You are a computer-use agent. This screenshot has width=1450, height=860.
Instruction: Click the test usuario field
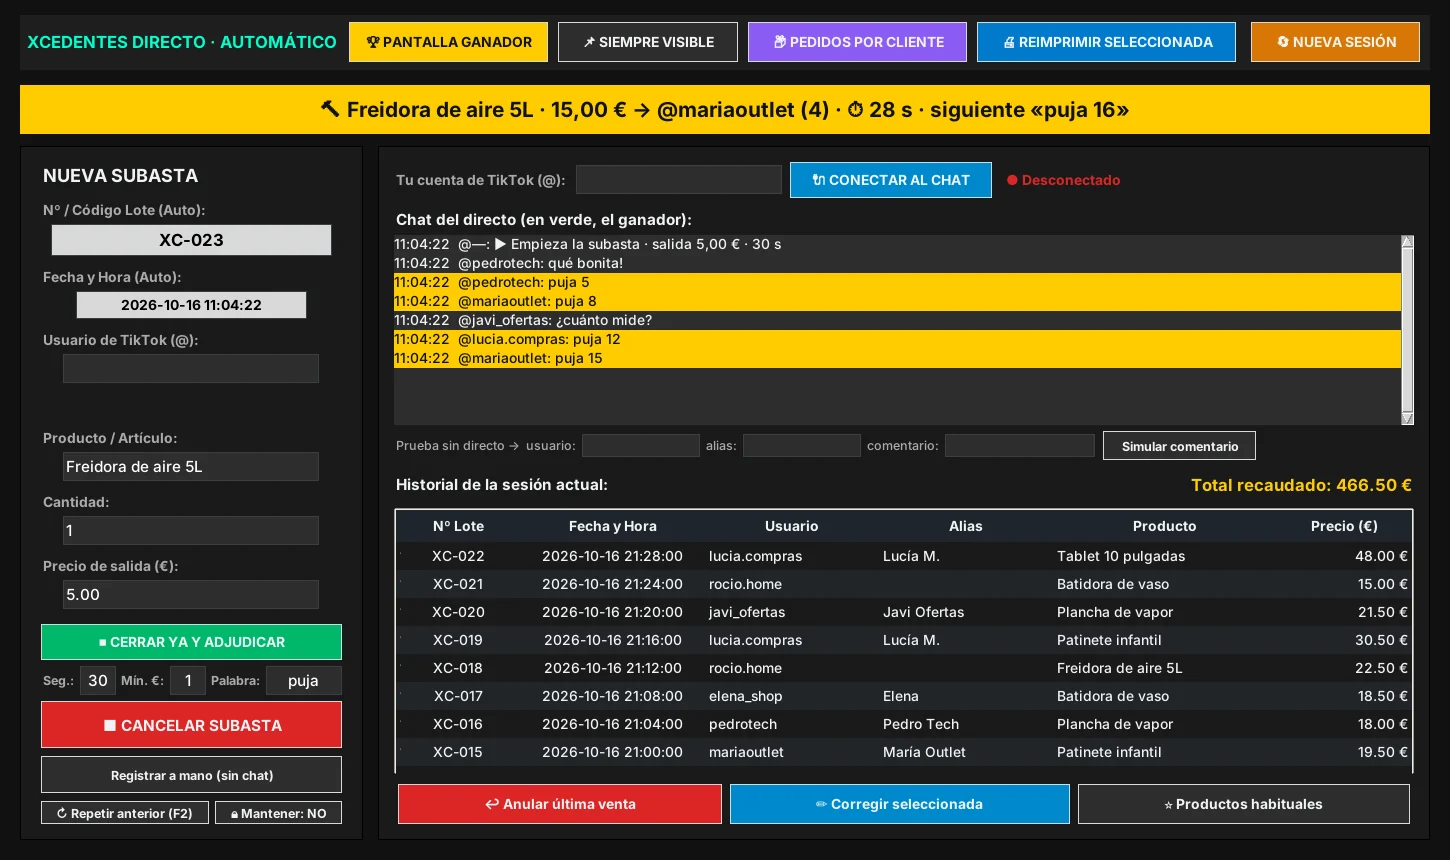[641, 446]
